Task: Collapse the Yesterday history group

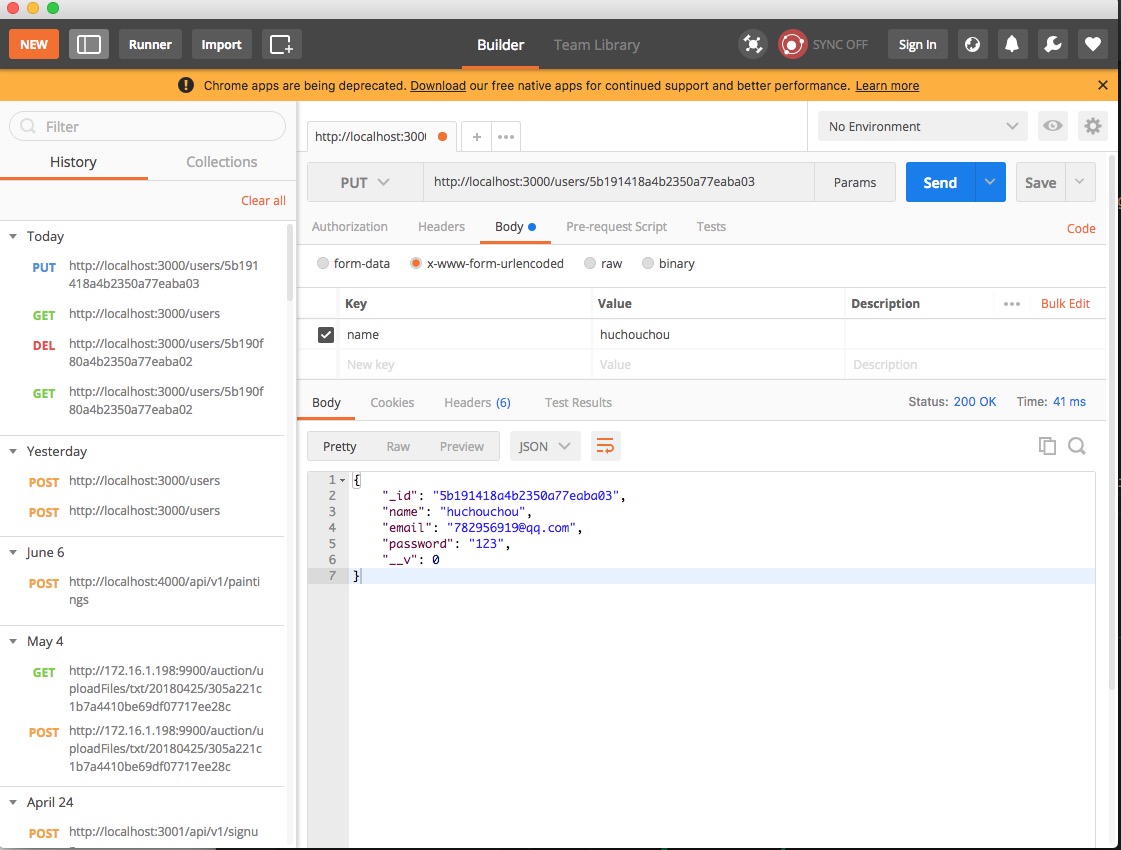Action: 13,451
